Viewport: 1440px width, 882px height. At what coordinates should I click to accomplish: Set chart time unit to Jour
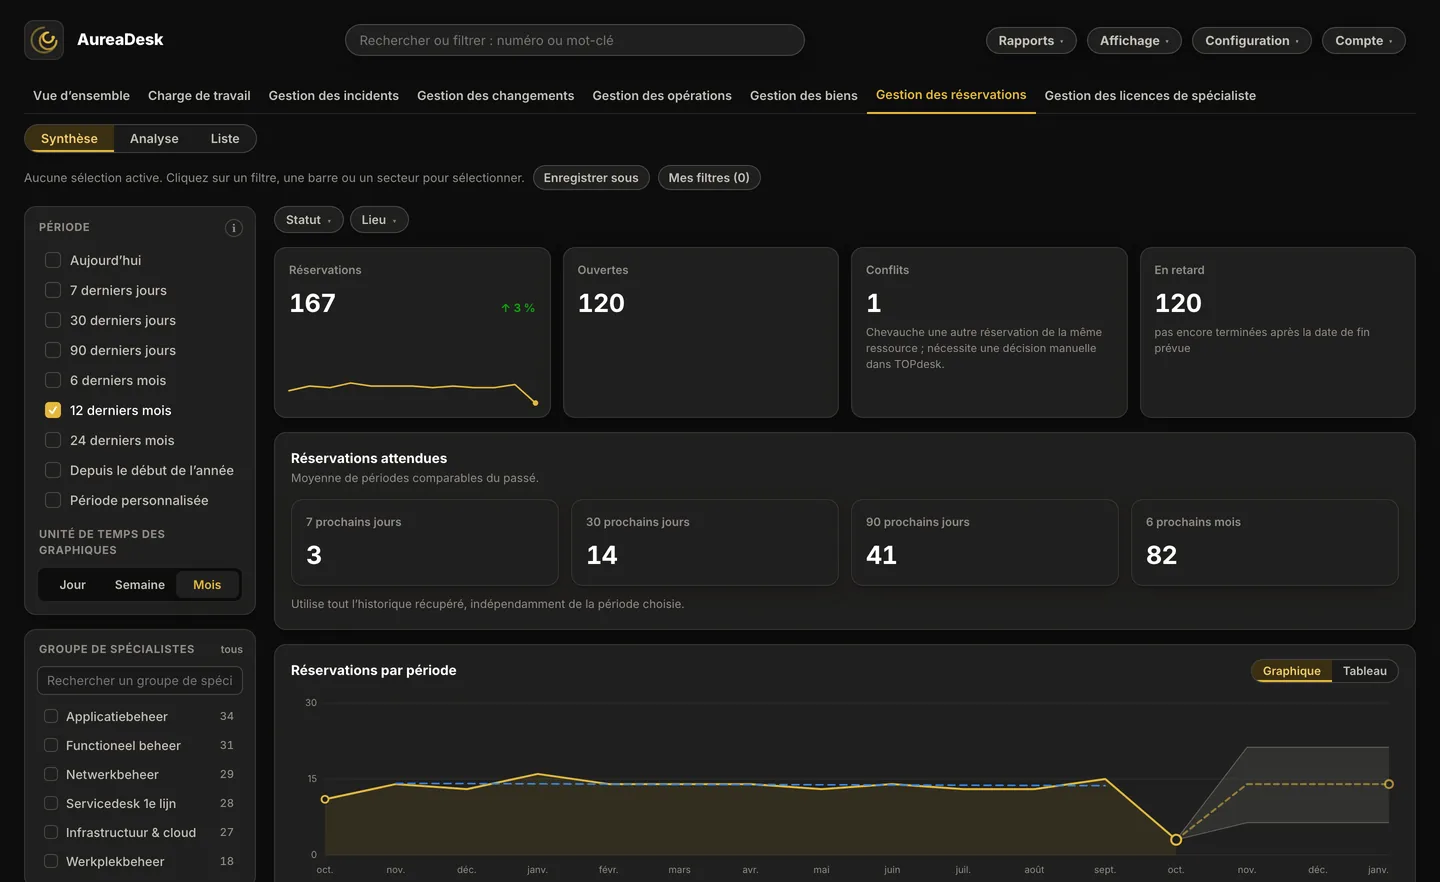coord(73,585)
